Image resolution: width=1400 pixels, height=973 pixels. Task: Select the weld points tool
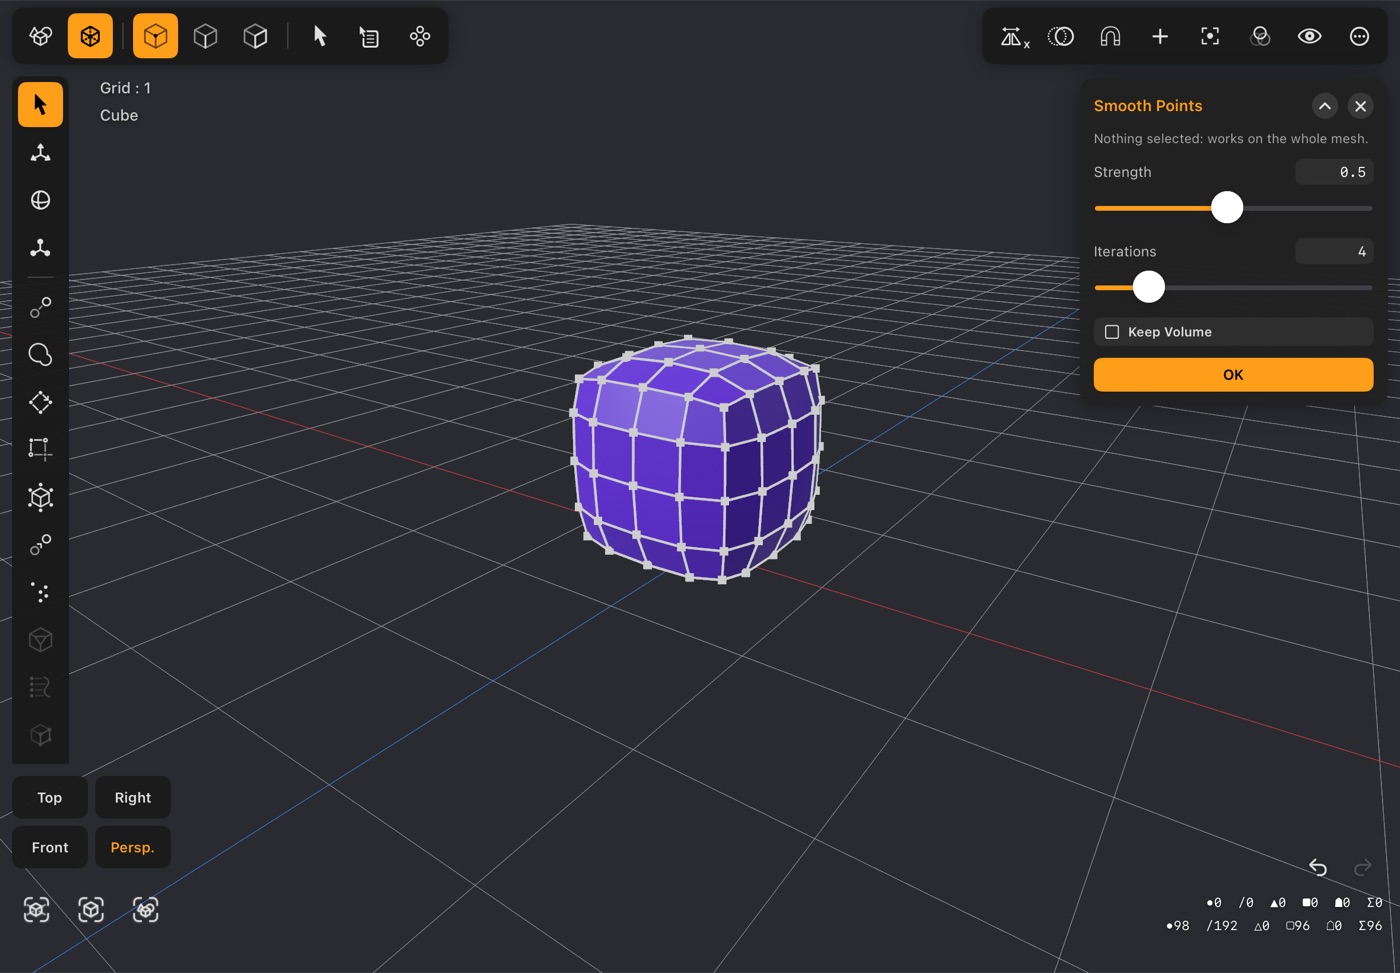40,545
